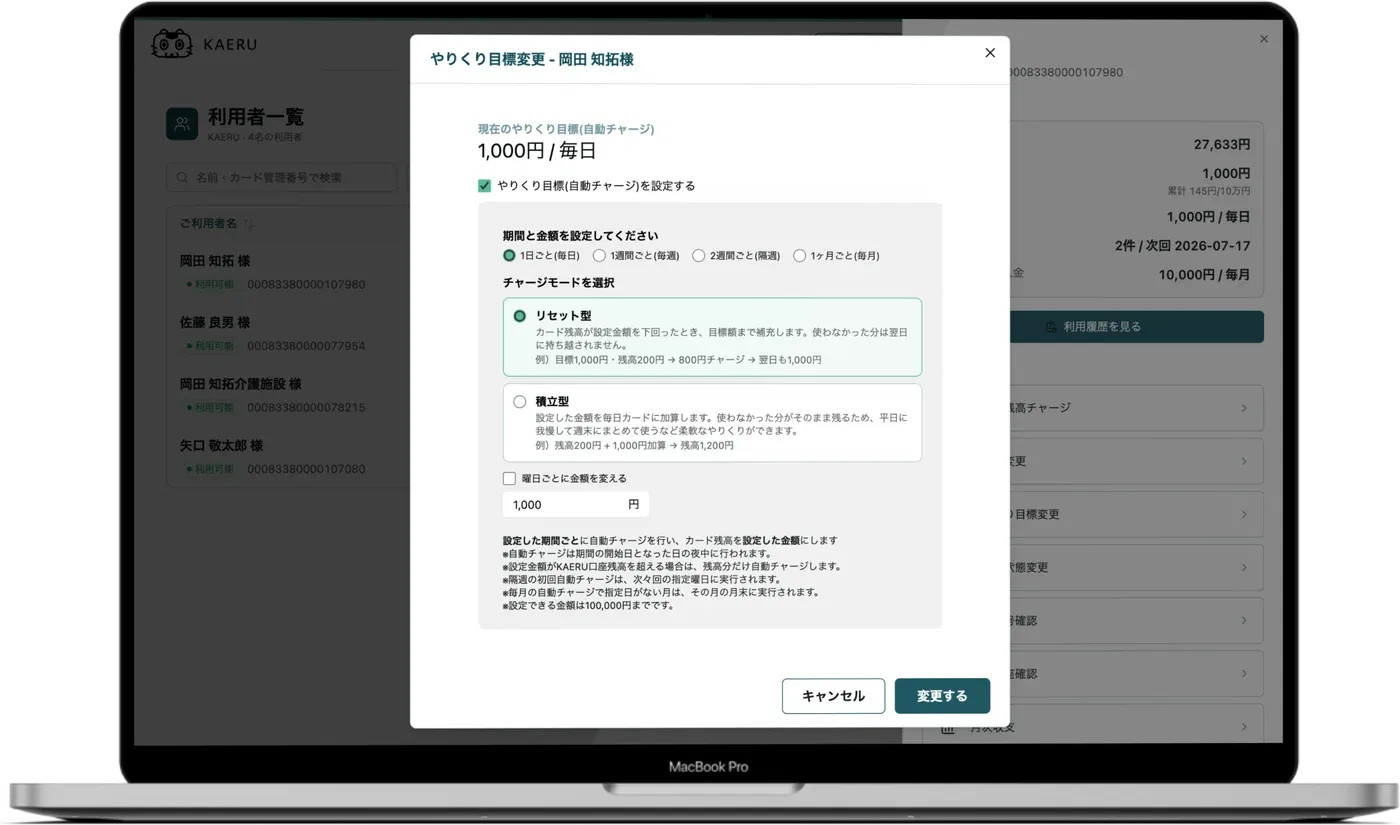The height and width of the screenshot is (825, 1400).
Task: Sort by ご利用者名 using the arrows icon
Action: coord(250,223)
